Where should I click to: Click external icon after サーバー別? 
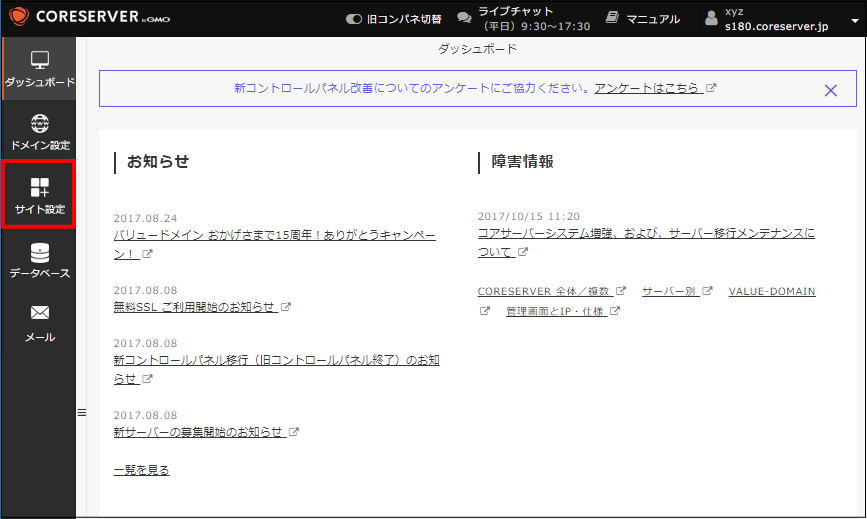[707, 290]
